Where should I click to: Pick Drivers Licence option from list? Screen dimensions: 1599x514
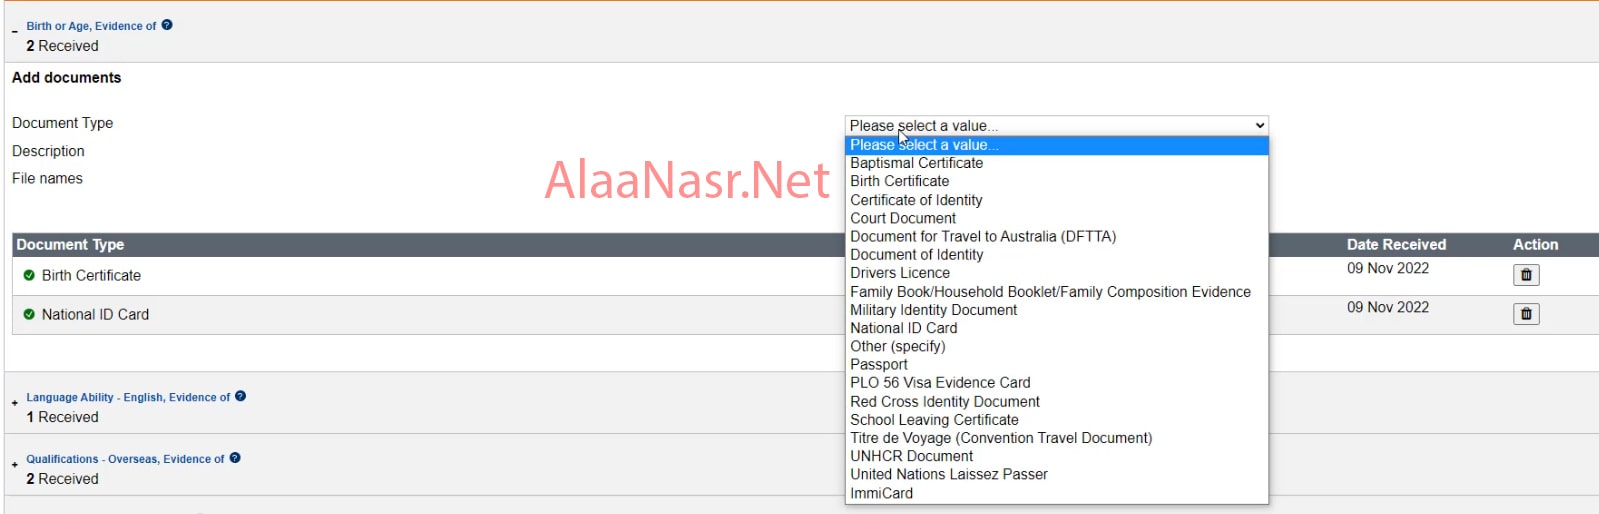tap(899, 273)
